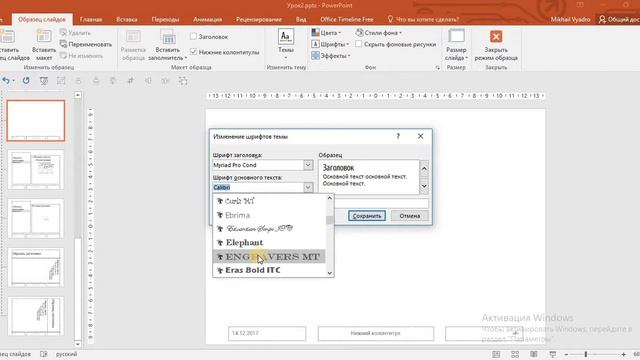The height and width of the screenshot is (360, 640).
Task: Open the Slide Size menu
Action: click(456, 45)
